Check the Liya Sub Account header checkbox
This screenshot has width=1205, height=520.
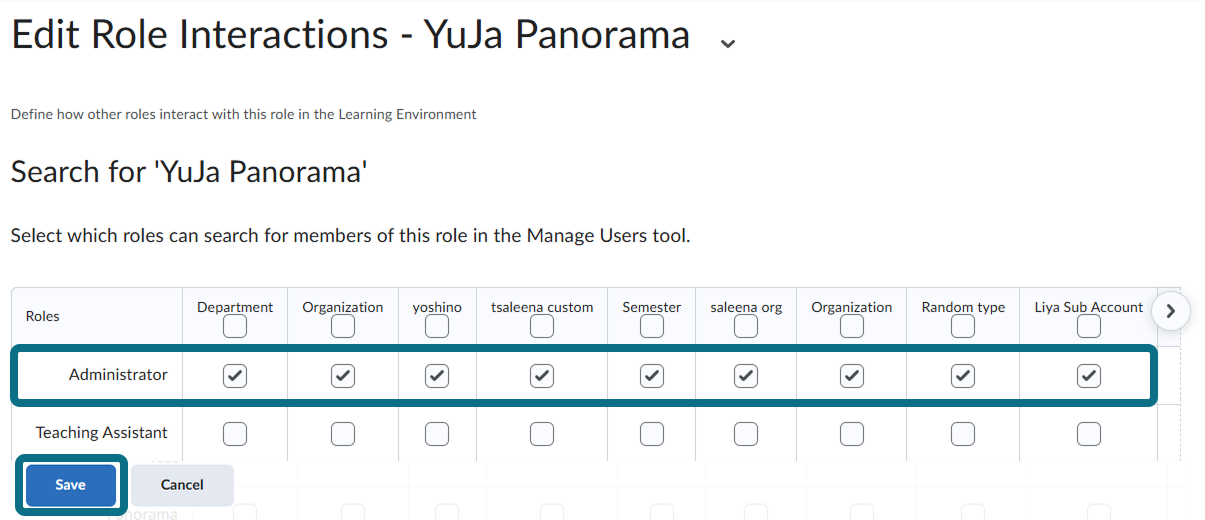coord(1089,327)
